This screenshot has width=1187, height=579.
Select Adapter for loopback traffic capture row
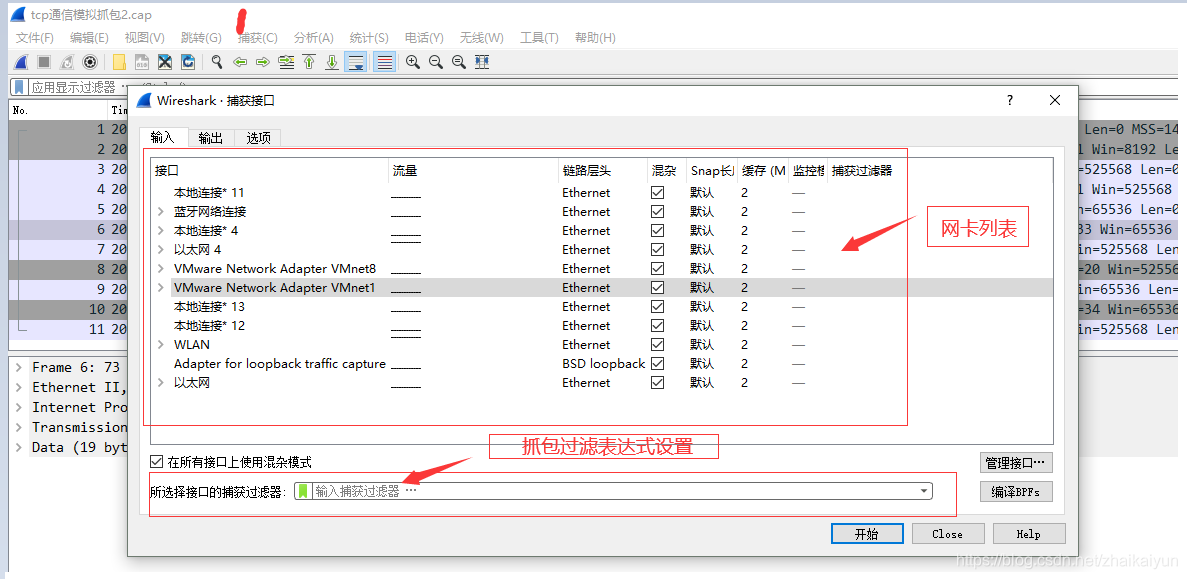601,364
